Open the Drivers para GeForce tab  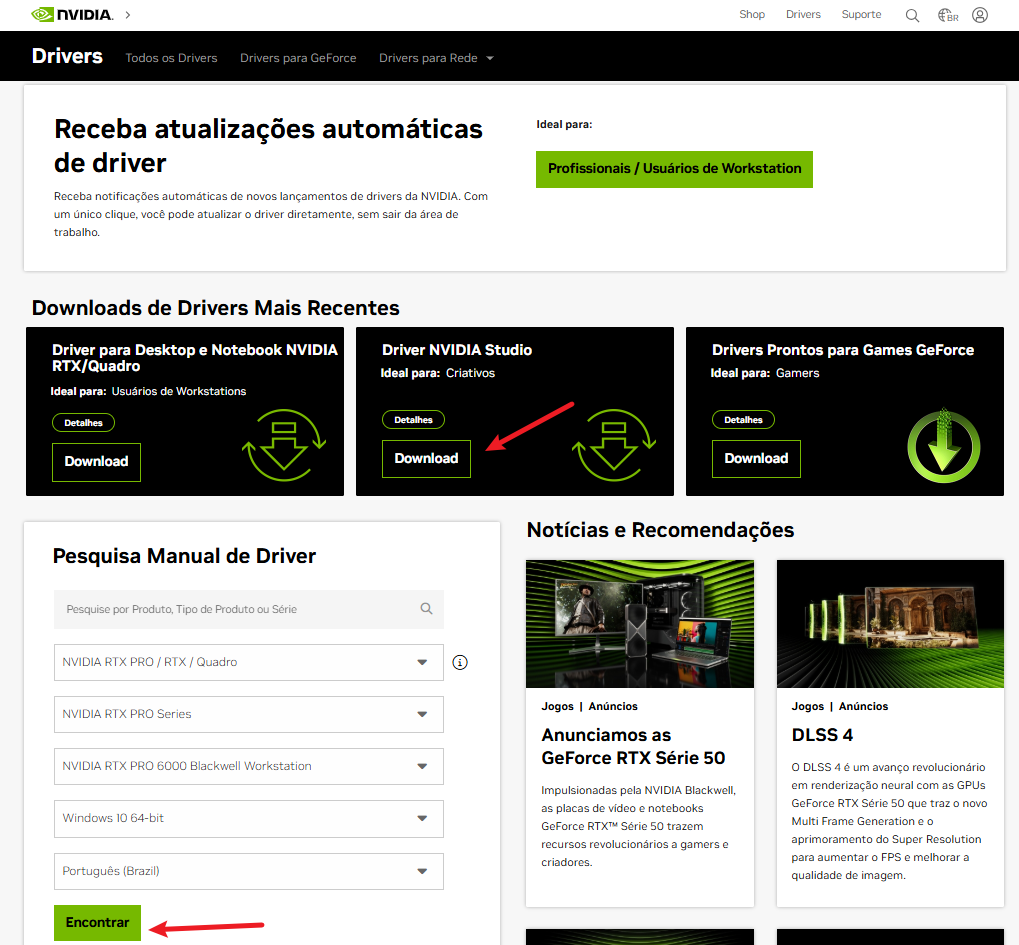(298, 58)
